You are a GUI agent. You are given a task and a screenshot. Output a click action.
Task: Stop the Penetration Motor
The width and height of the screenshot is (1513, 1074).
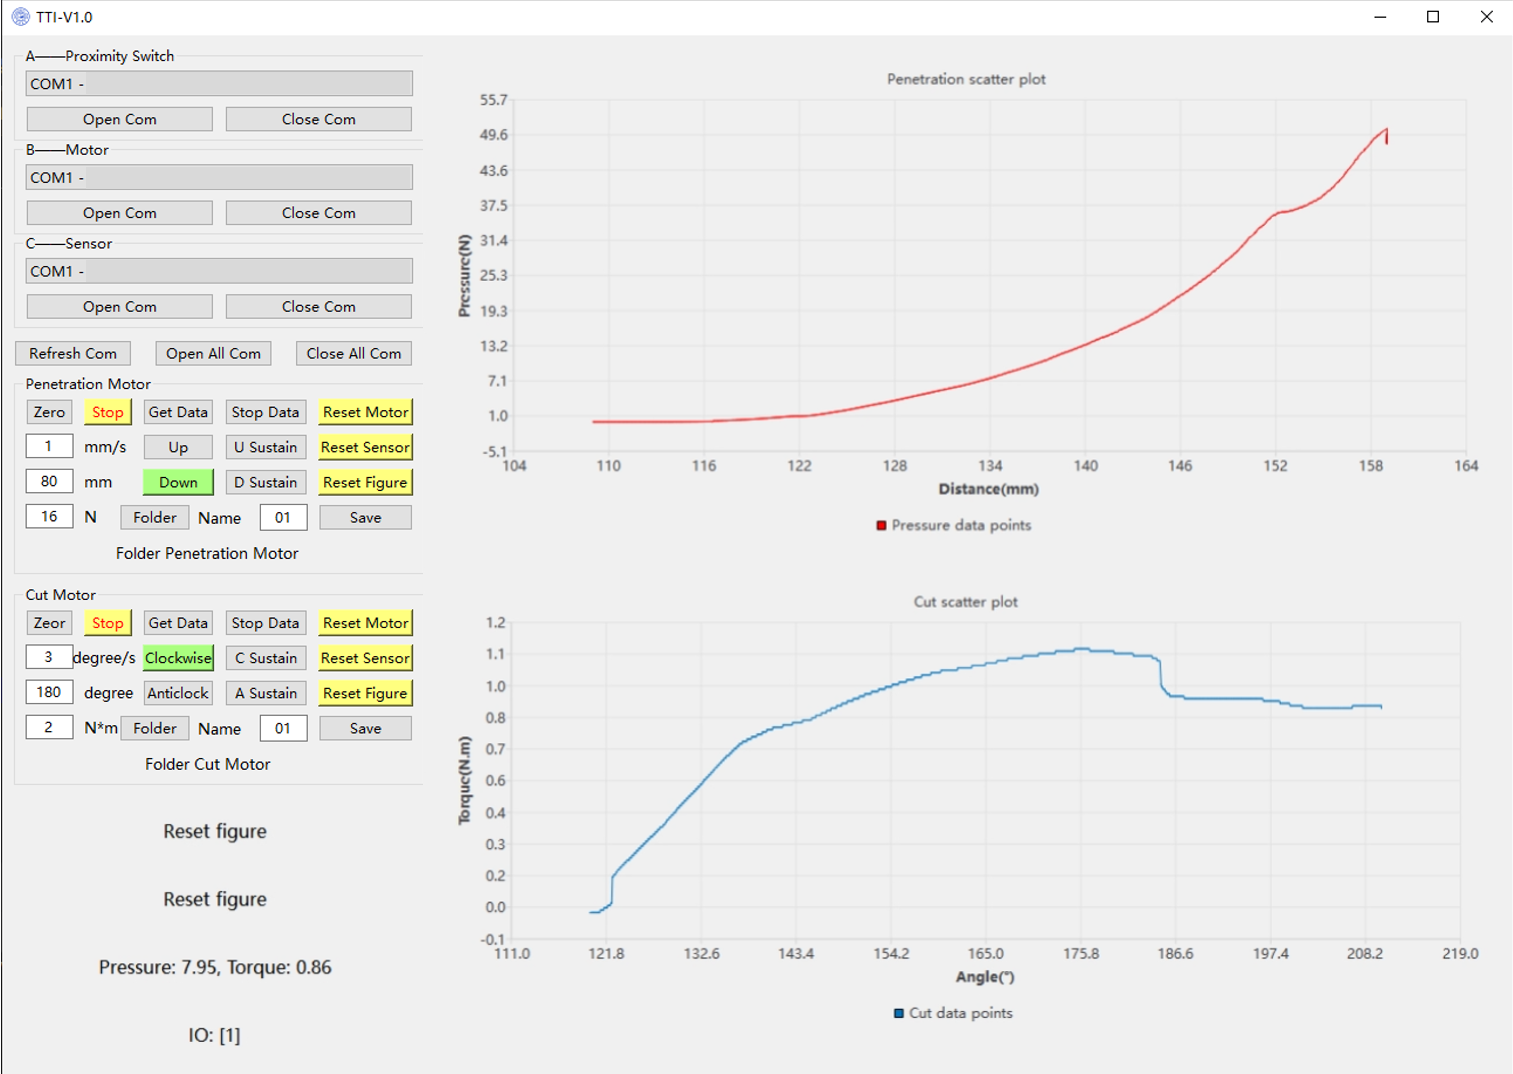pos(108,412)
